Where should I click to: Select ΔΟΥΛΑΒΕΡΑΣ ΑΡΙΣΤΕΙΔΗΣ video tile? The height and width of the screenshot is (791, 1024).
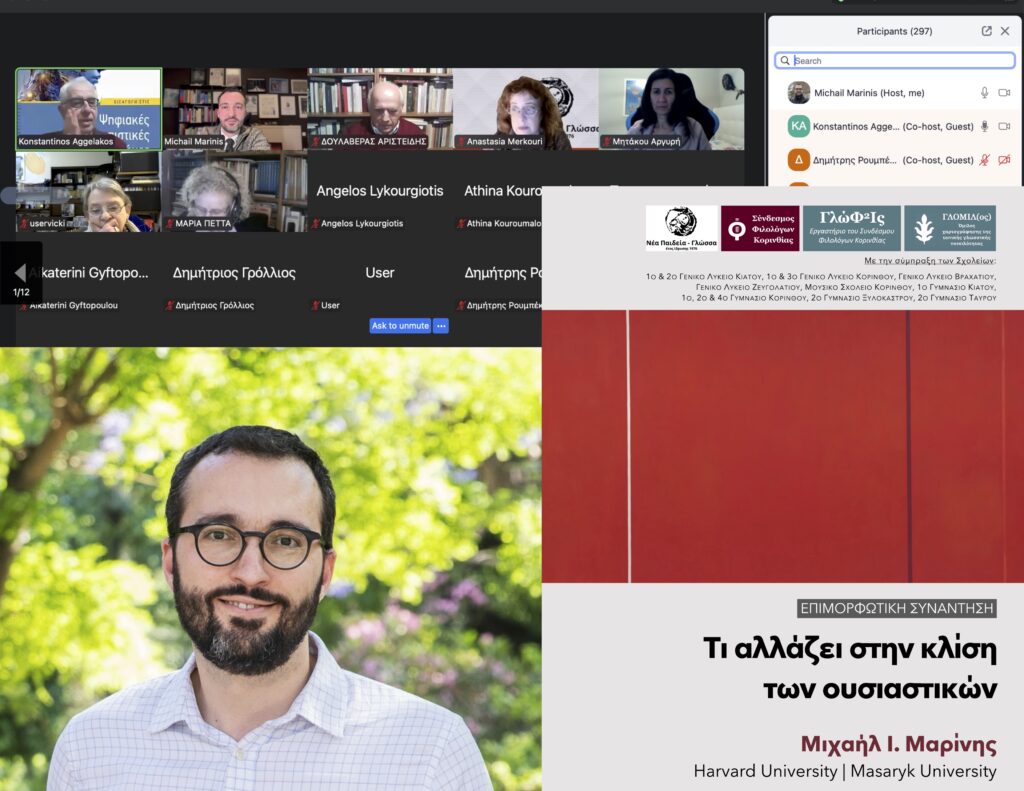click(x=380, y=108)
